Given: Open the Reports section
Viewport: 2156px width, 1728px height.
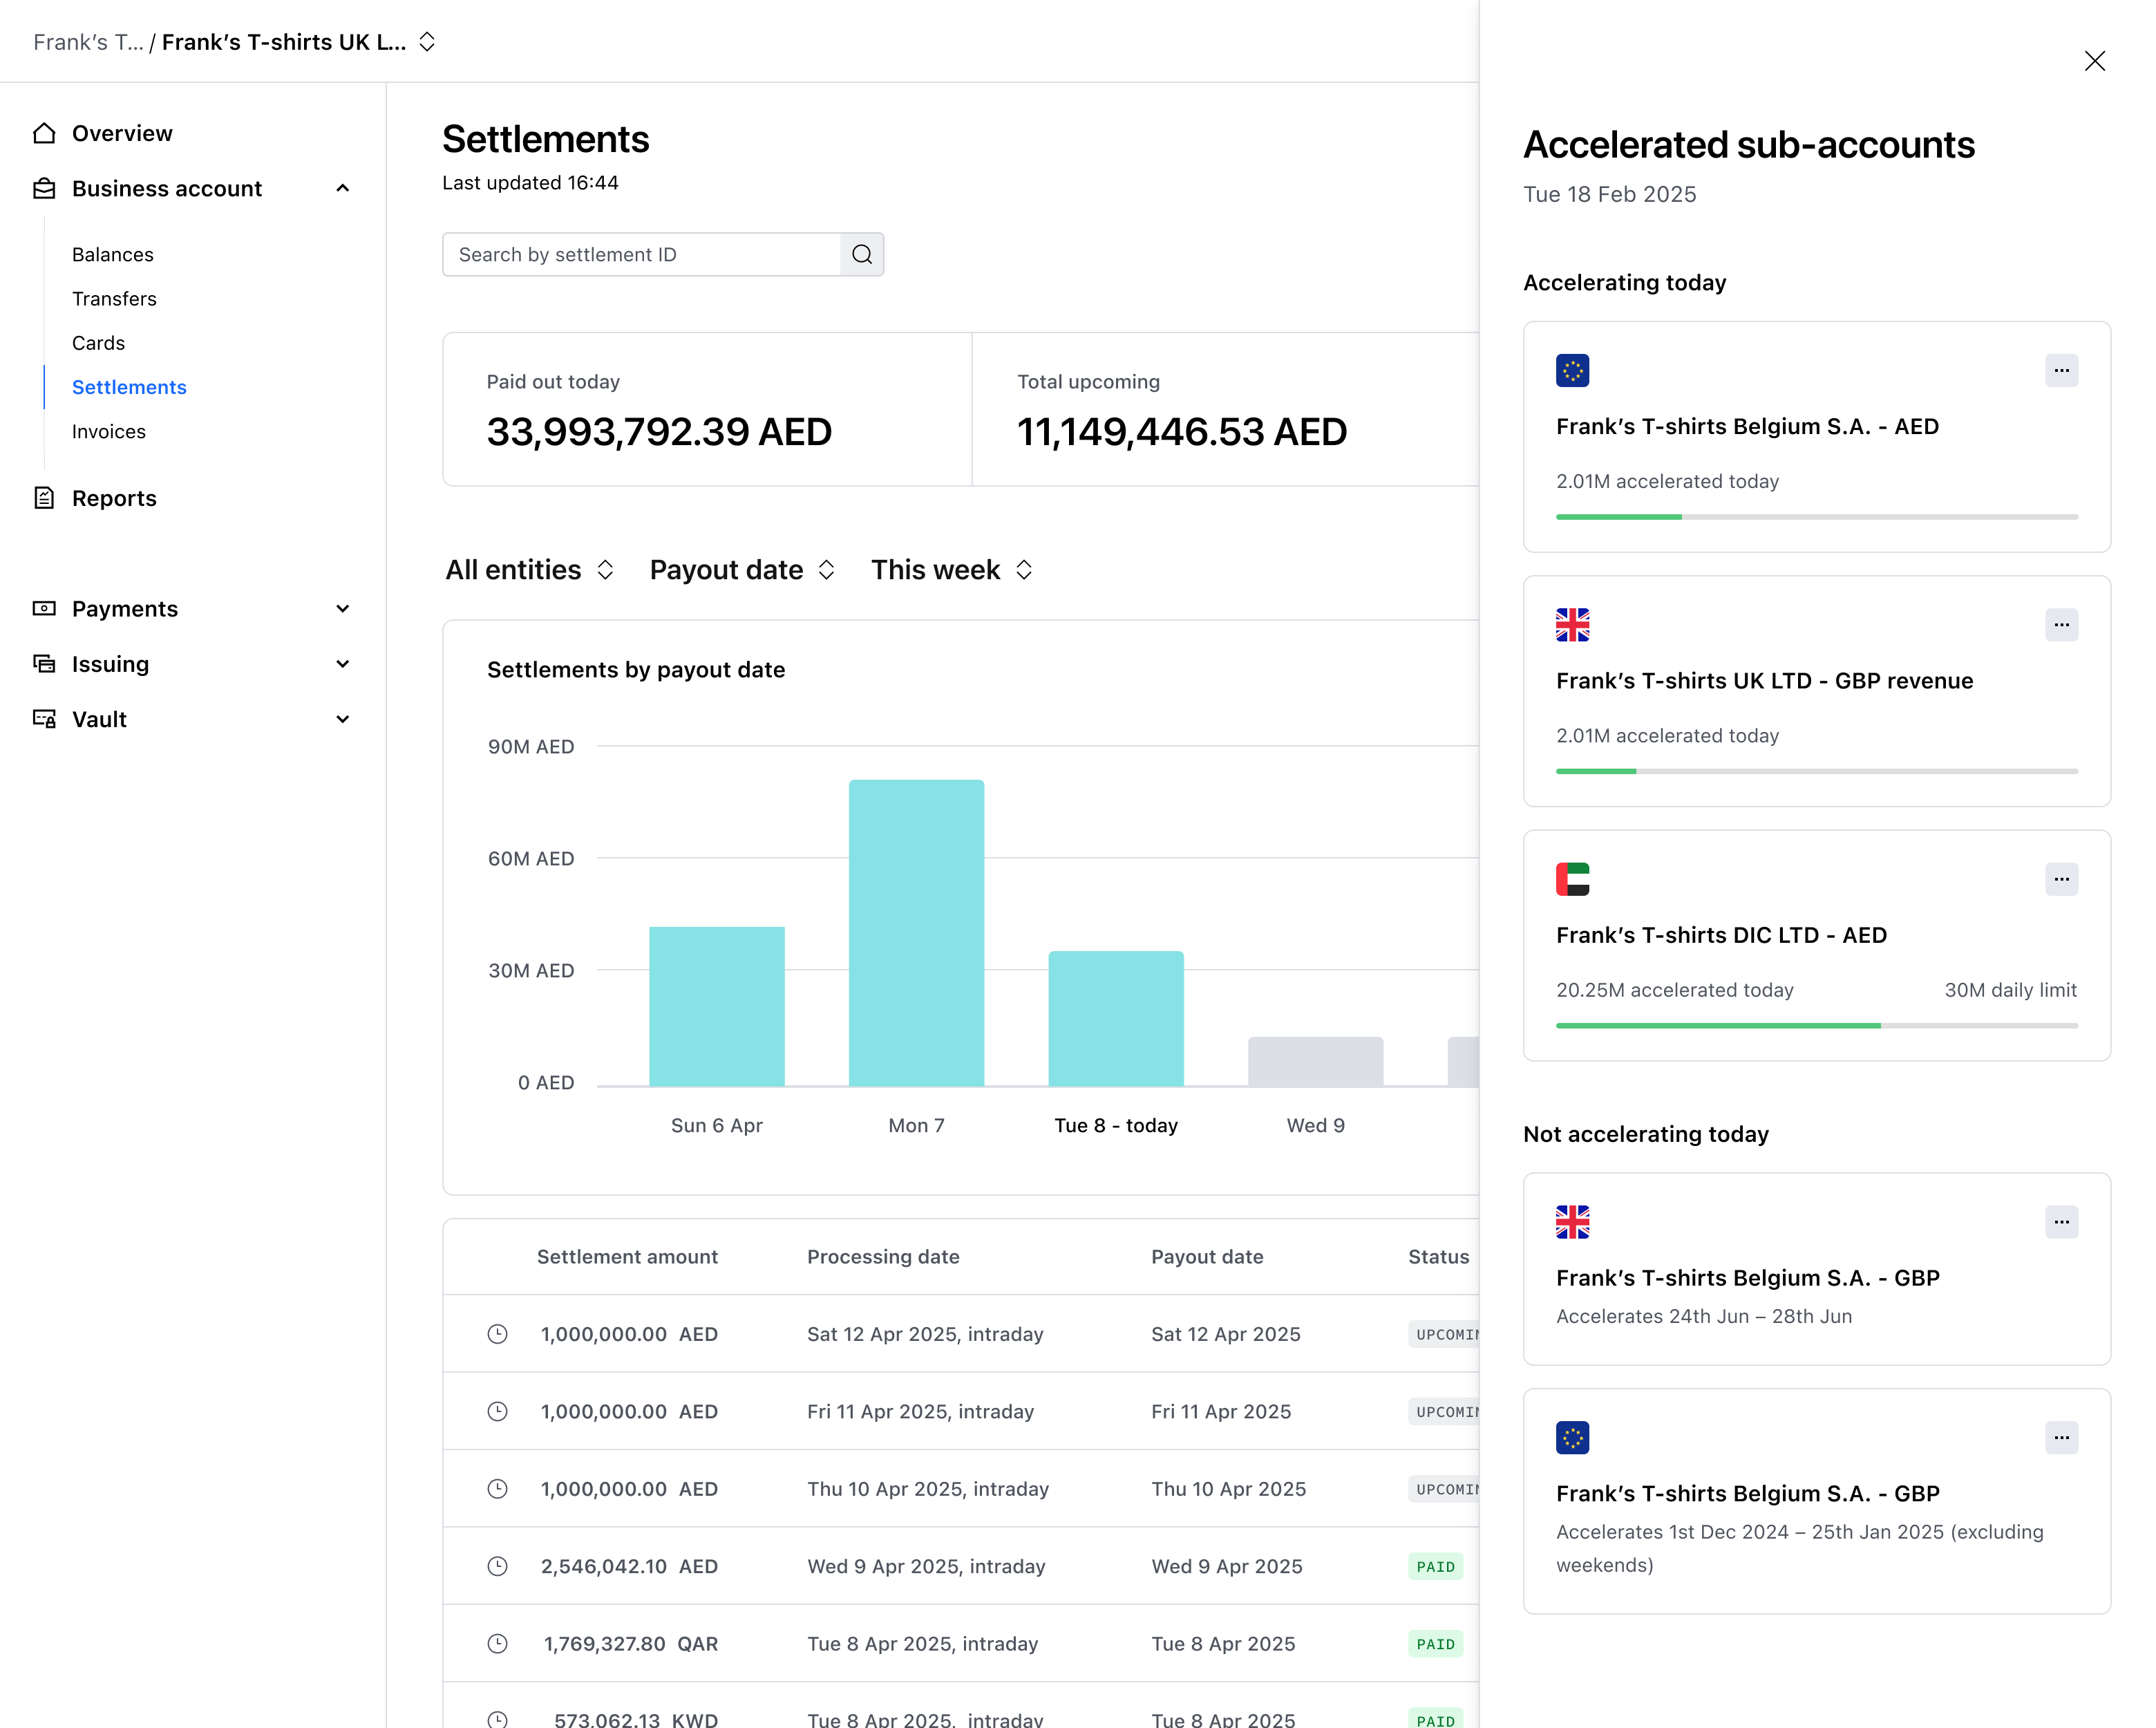Looking at the screenshot, I should [x=114, y=498].
